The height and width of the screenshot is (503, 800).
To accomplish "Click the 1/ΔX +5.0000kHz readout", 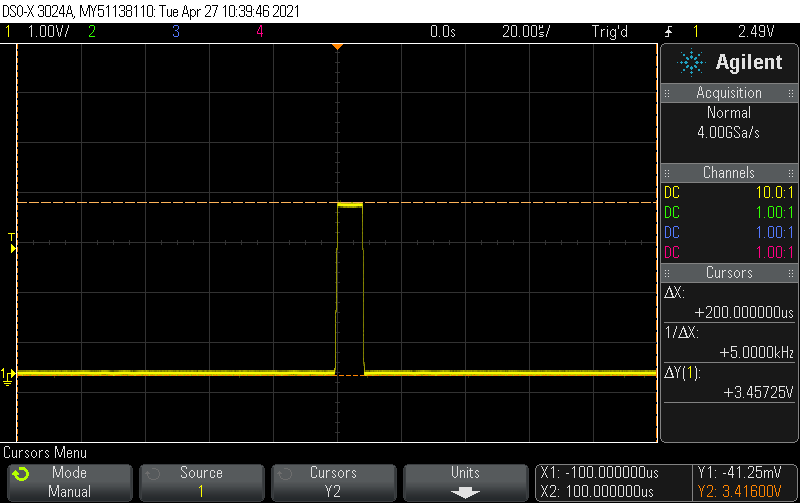I will point(729,343).
